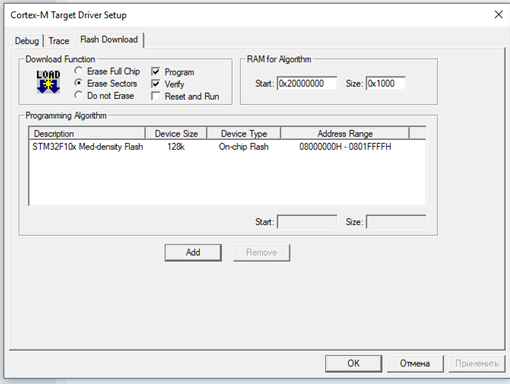Enable Reset and Run checkbox
Image resolution: width=510 pixels, height=384 pixels.
click(x=155, y=96)
